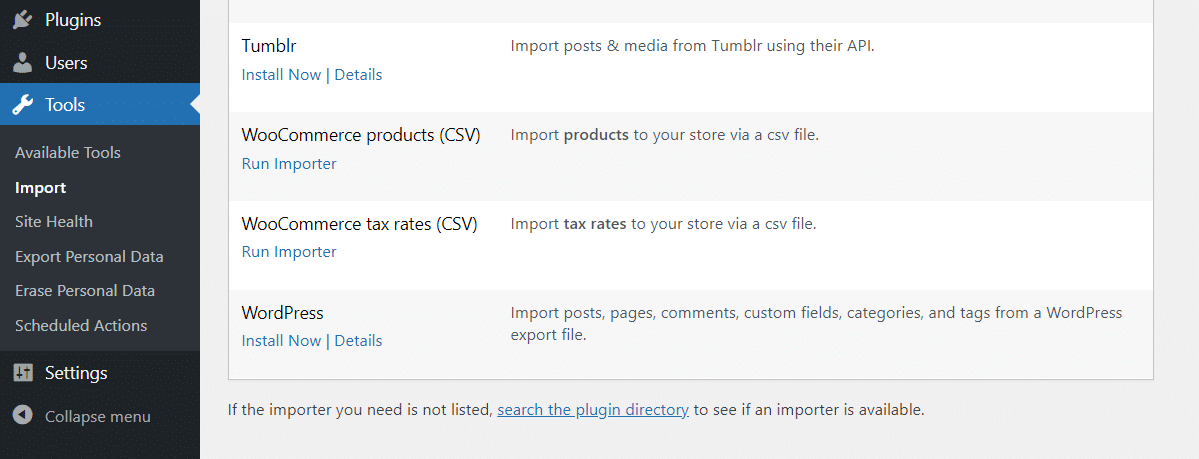
Task: Click the Settings sliders icon
Action: pyautogui.click(x=23, y=373)
